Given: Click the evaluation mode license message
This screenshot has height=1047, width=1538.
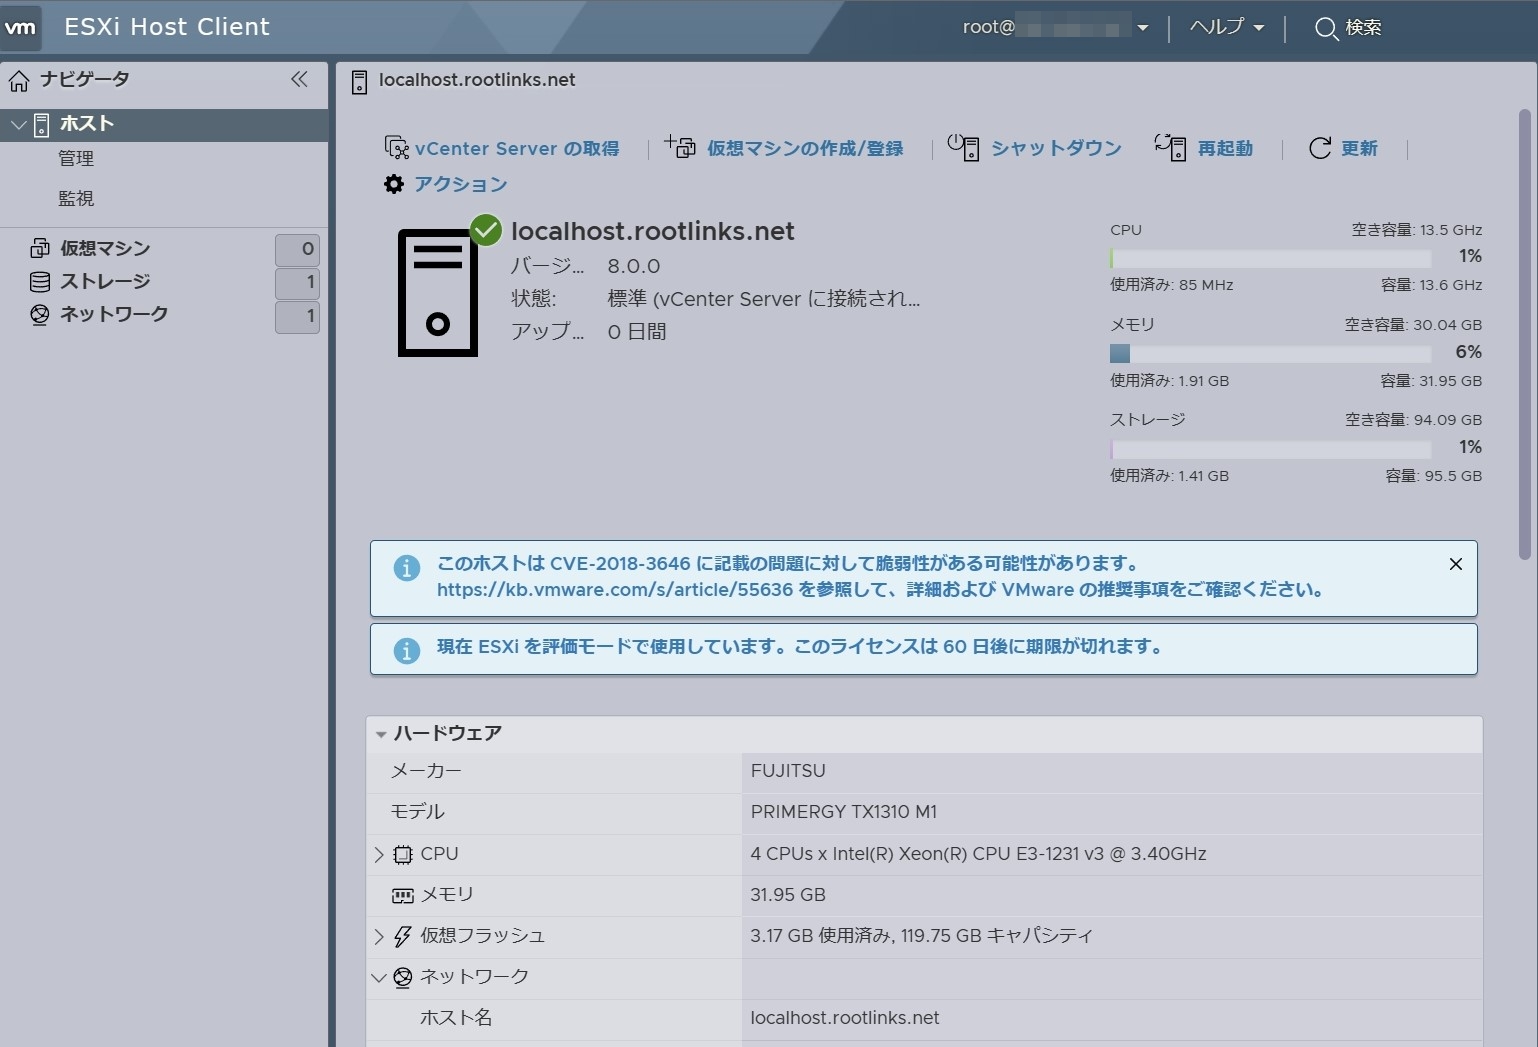Looking at the screenshot, I should click(802, 647).
